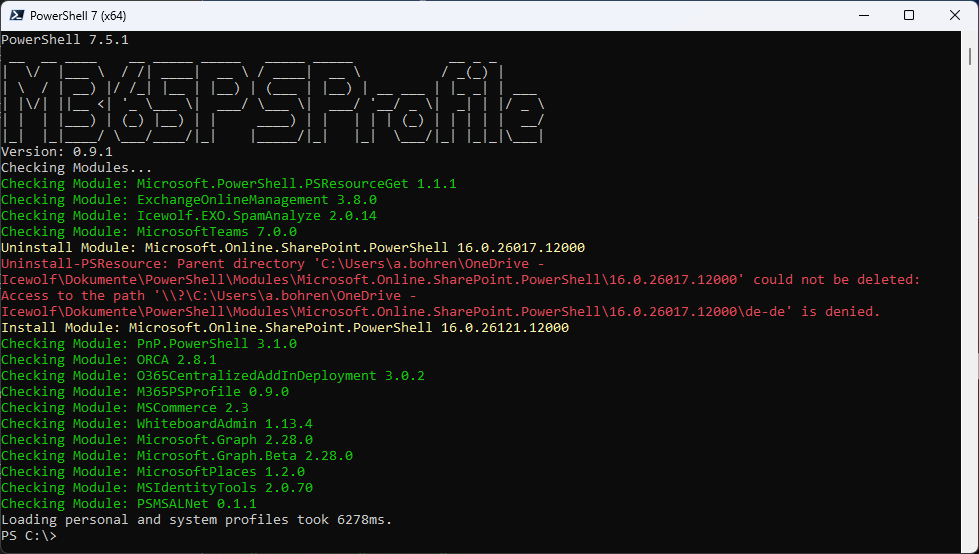Click the M365PSProfile 0.9.0 line
The image size is (979, 554).
(145, 392)
